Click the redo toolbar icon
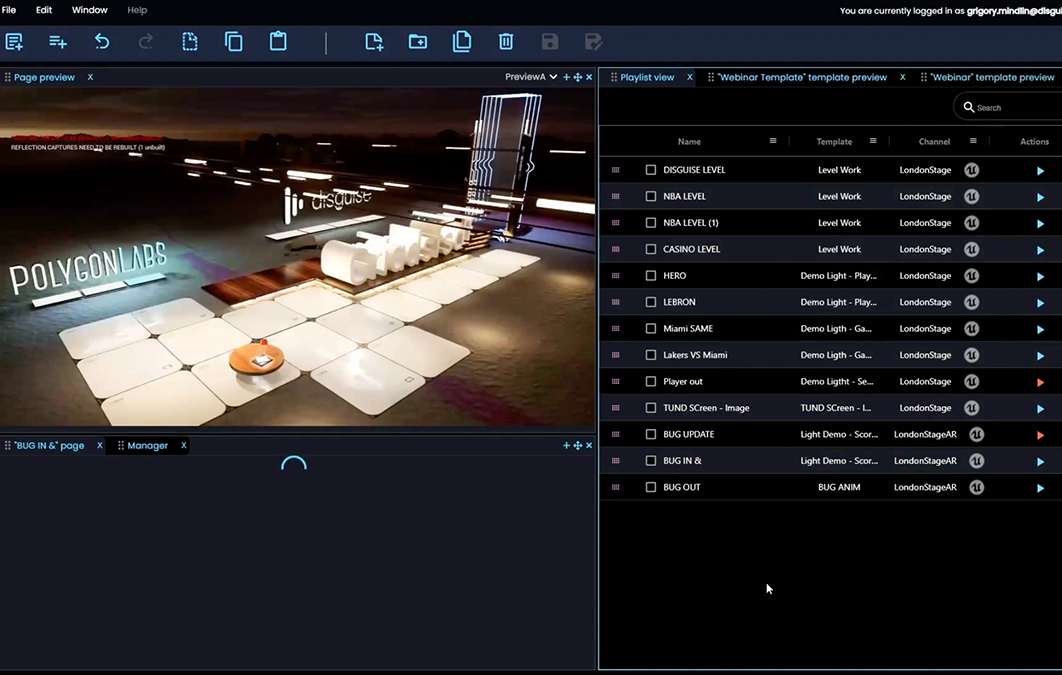The image size is (1062, 675). [146, 42]
